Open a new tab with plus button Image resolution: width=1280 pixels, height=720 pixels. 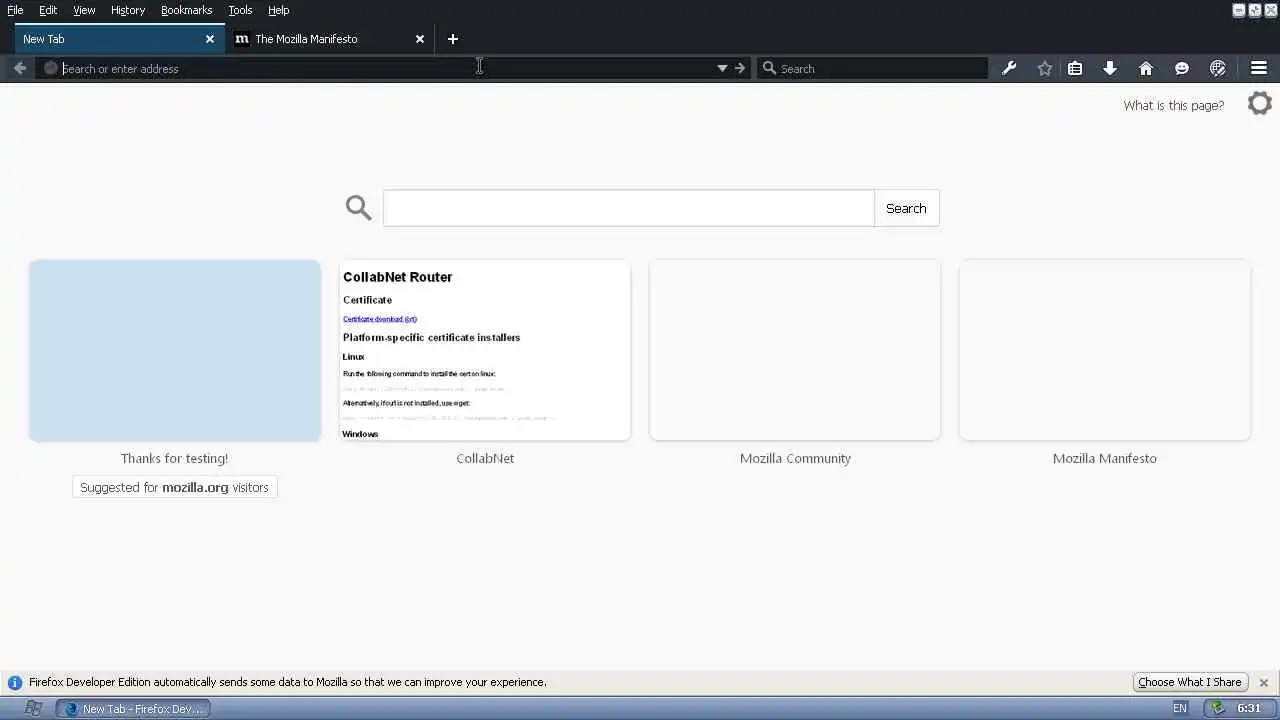coord(453,39)
